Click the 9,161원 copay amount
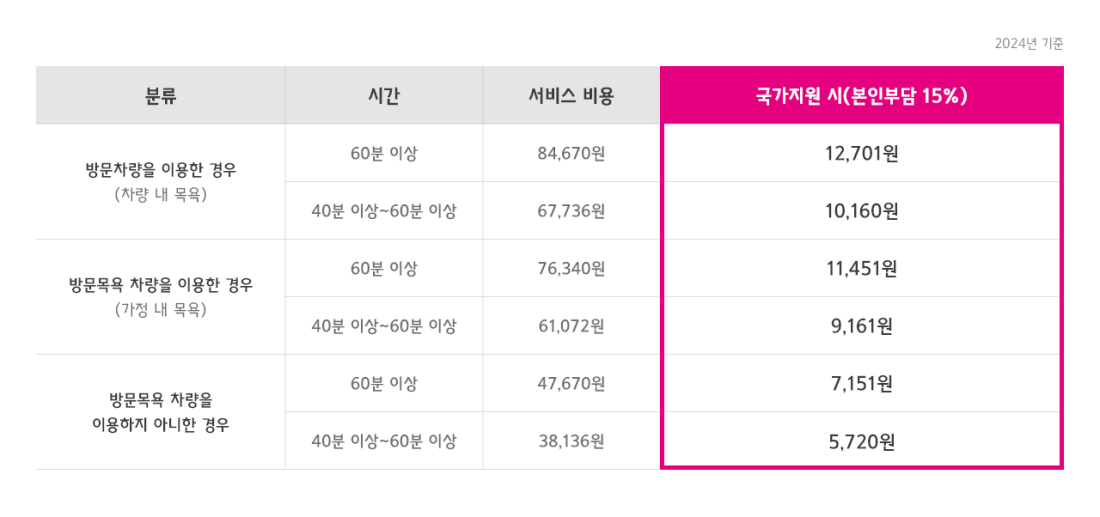The image size is (1100, 517). (x=861, y=325)
